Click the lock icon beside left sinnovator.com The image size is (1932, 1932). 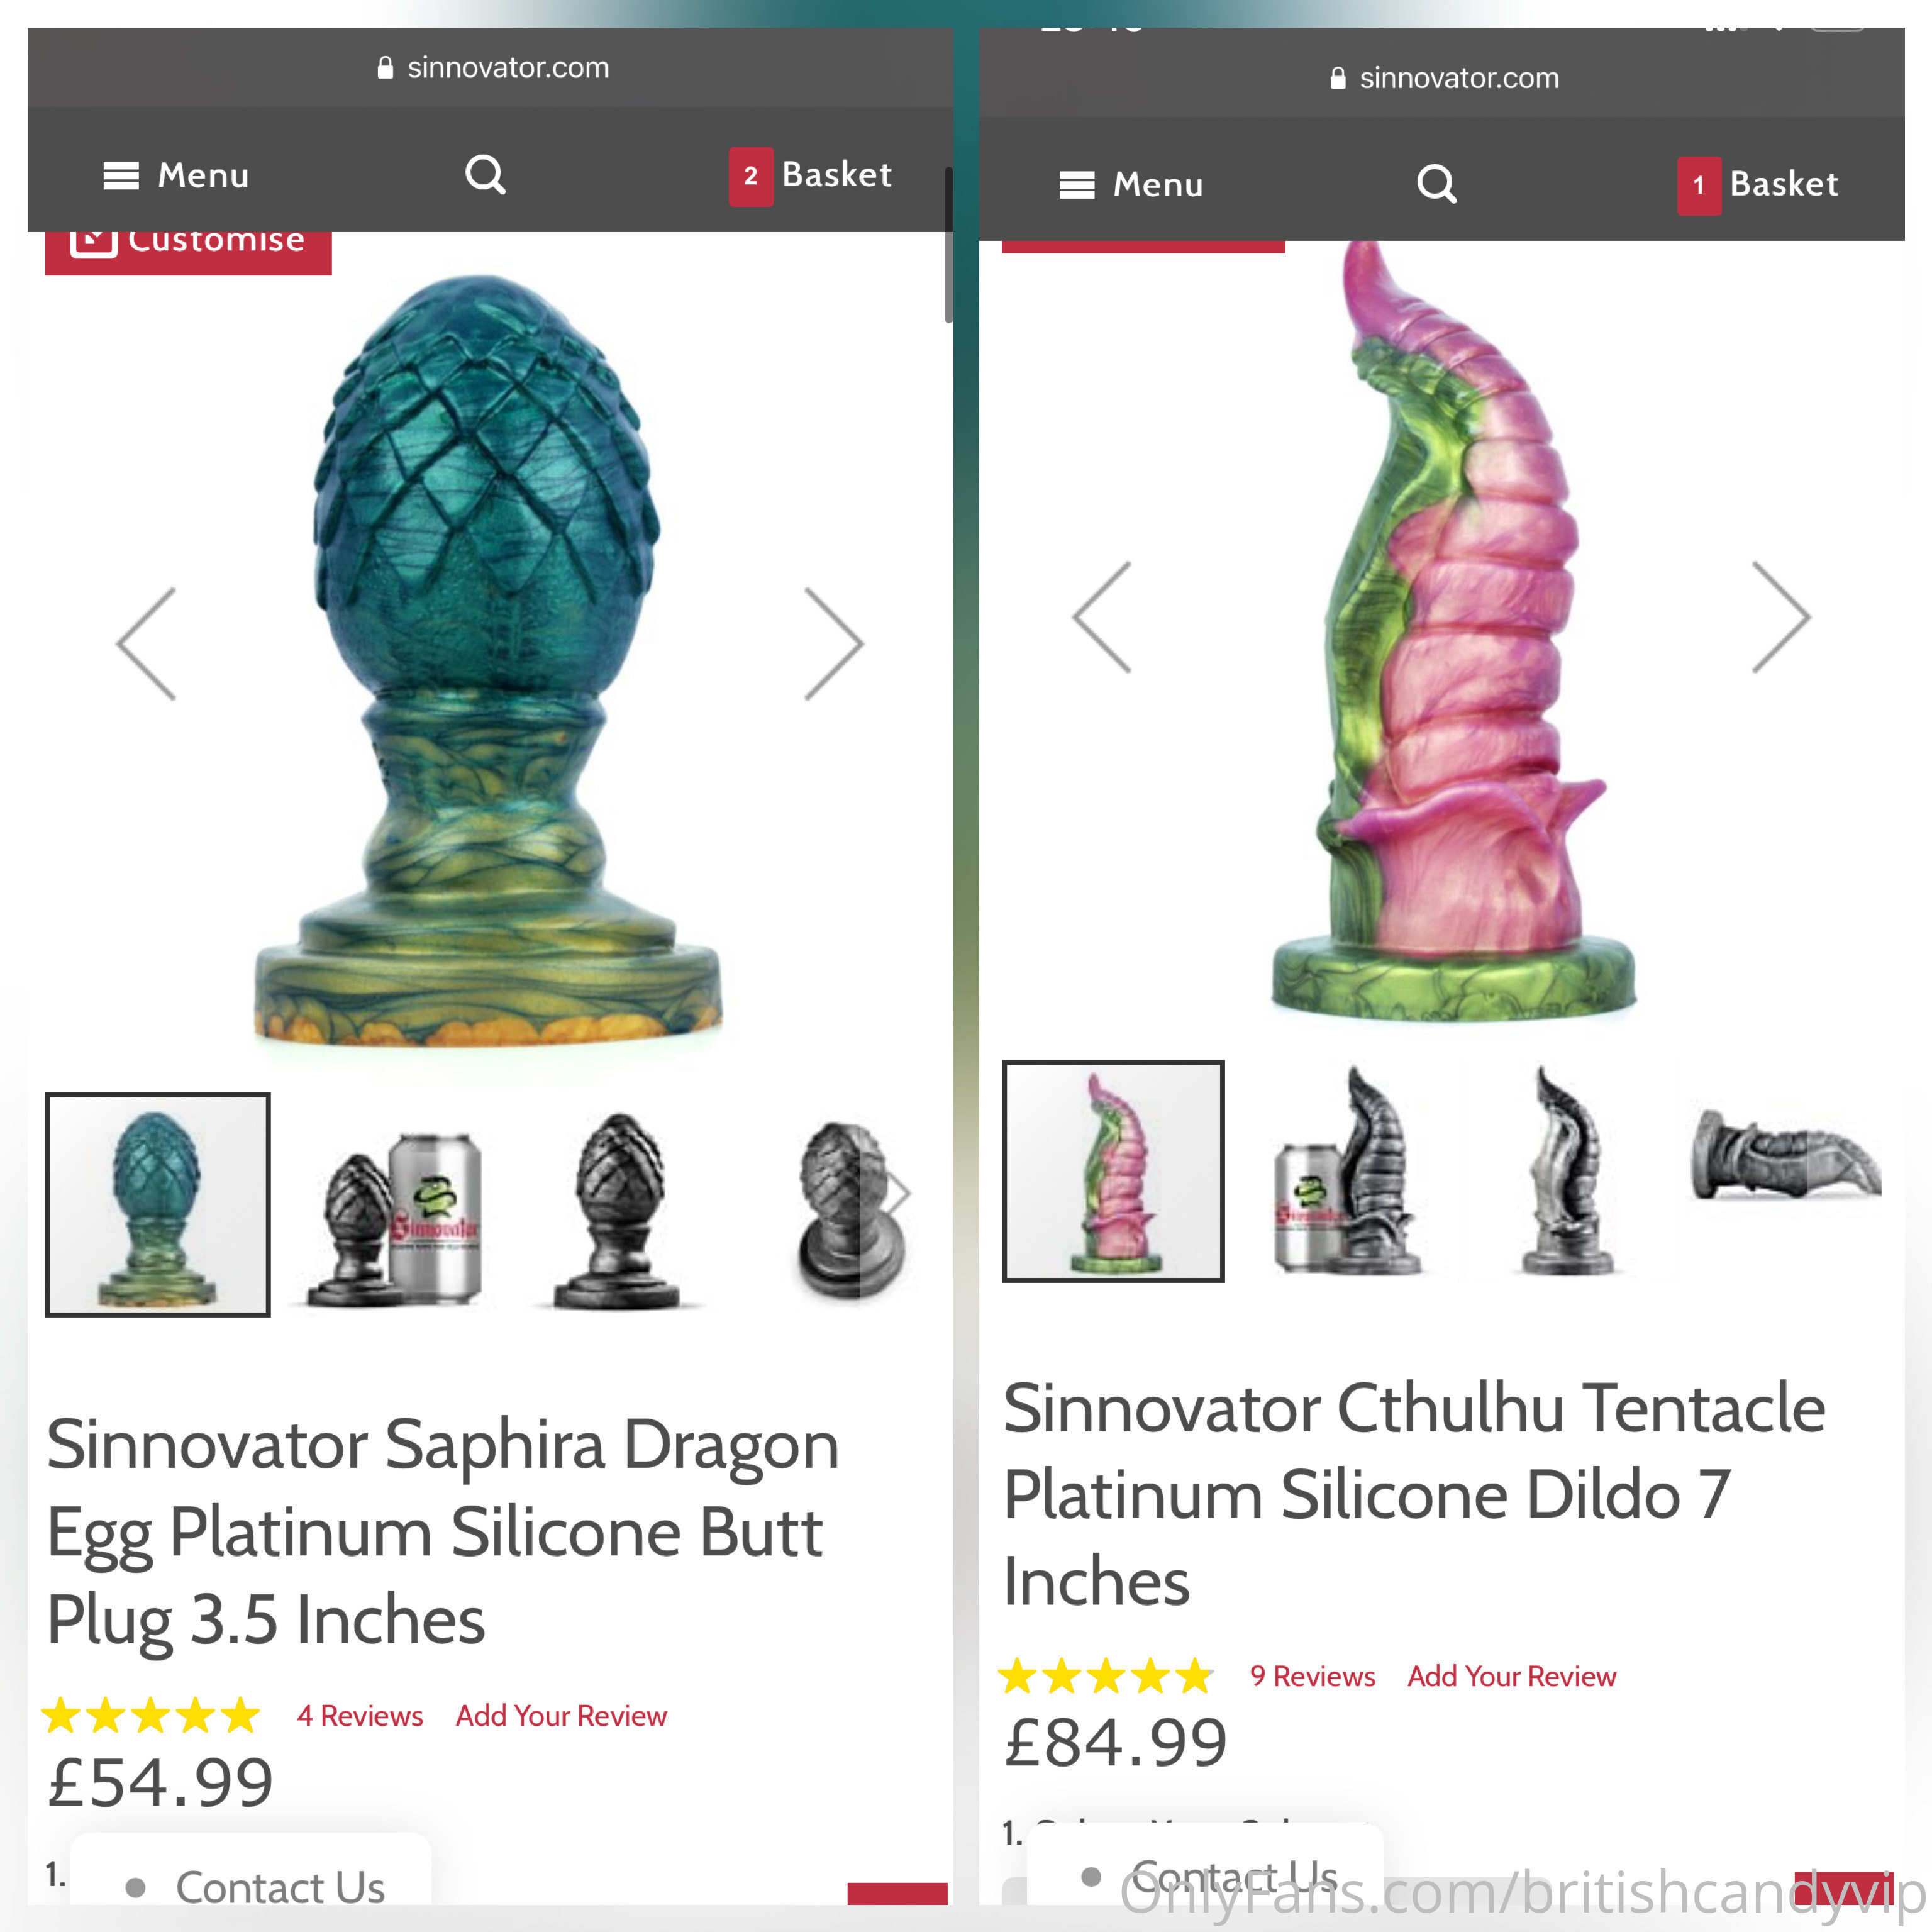pos(385,68)
